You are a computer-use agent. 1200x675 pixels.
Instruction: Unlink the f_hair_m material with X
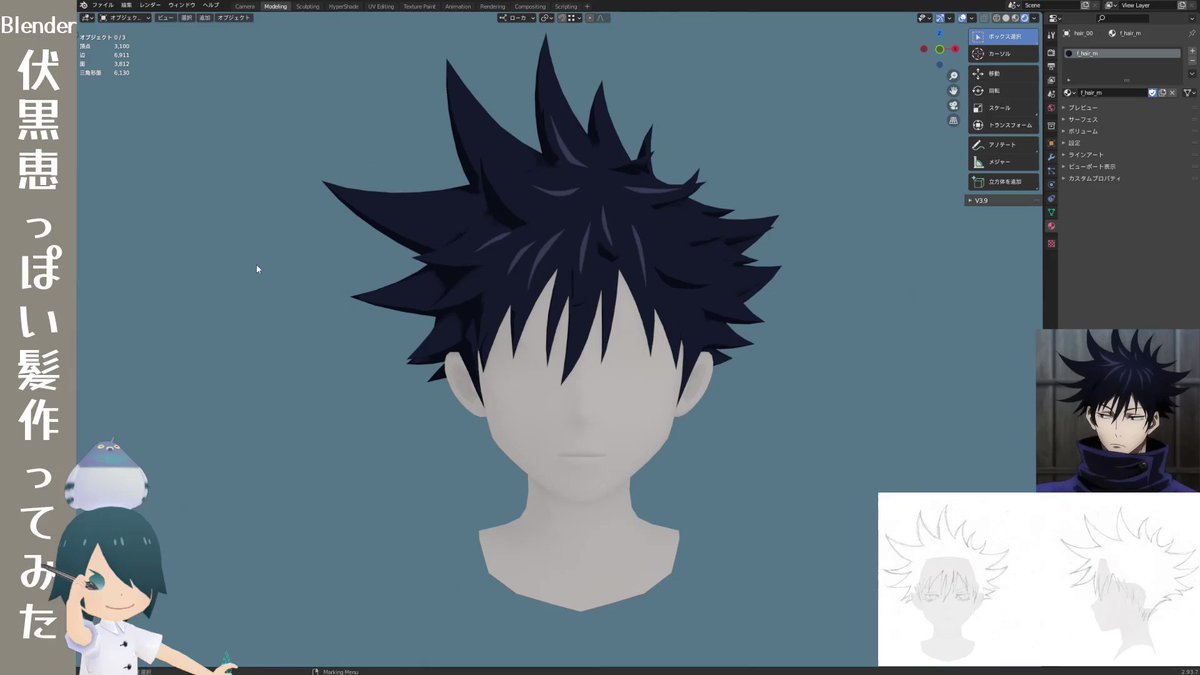point(1172,92)
